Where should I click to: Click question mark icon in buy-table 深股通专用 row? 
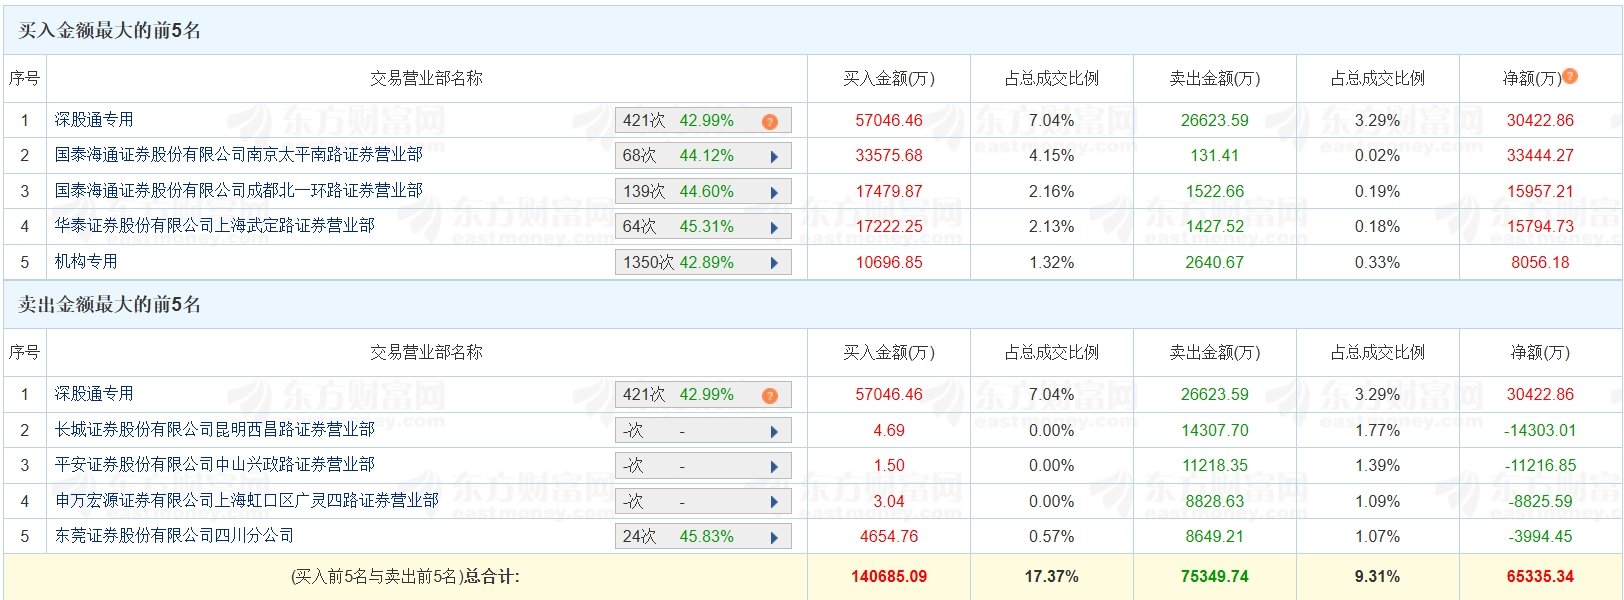click(769, 121)
